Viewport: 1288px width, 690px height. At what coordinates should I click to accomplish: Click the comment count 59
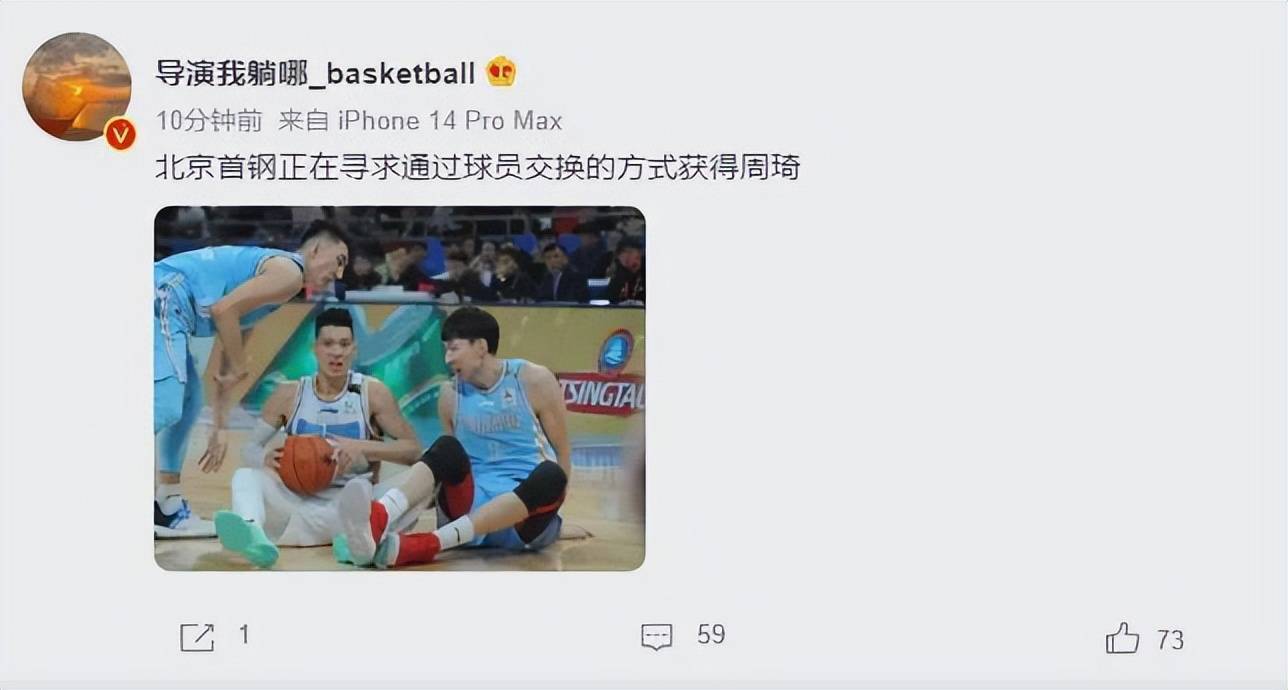pyautogui.click(x=711, y=635)
